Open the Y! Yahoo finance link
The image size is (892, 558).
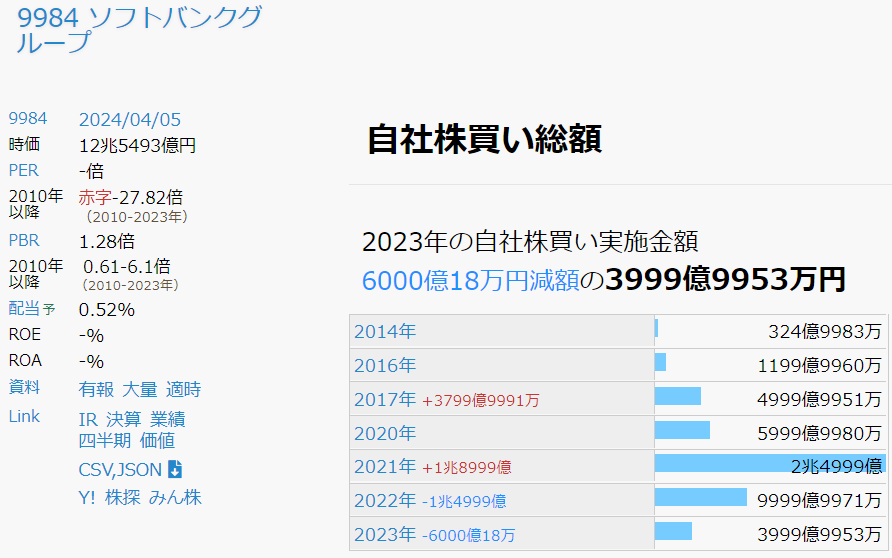(x=86, y=497)
